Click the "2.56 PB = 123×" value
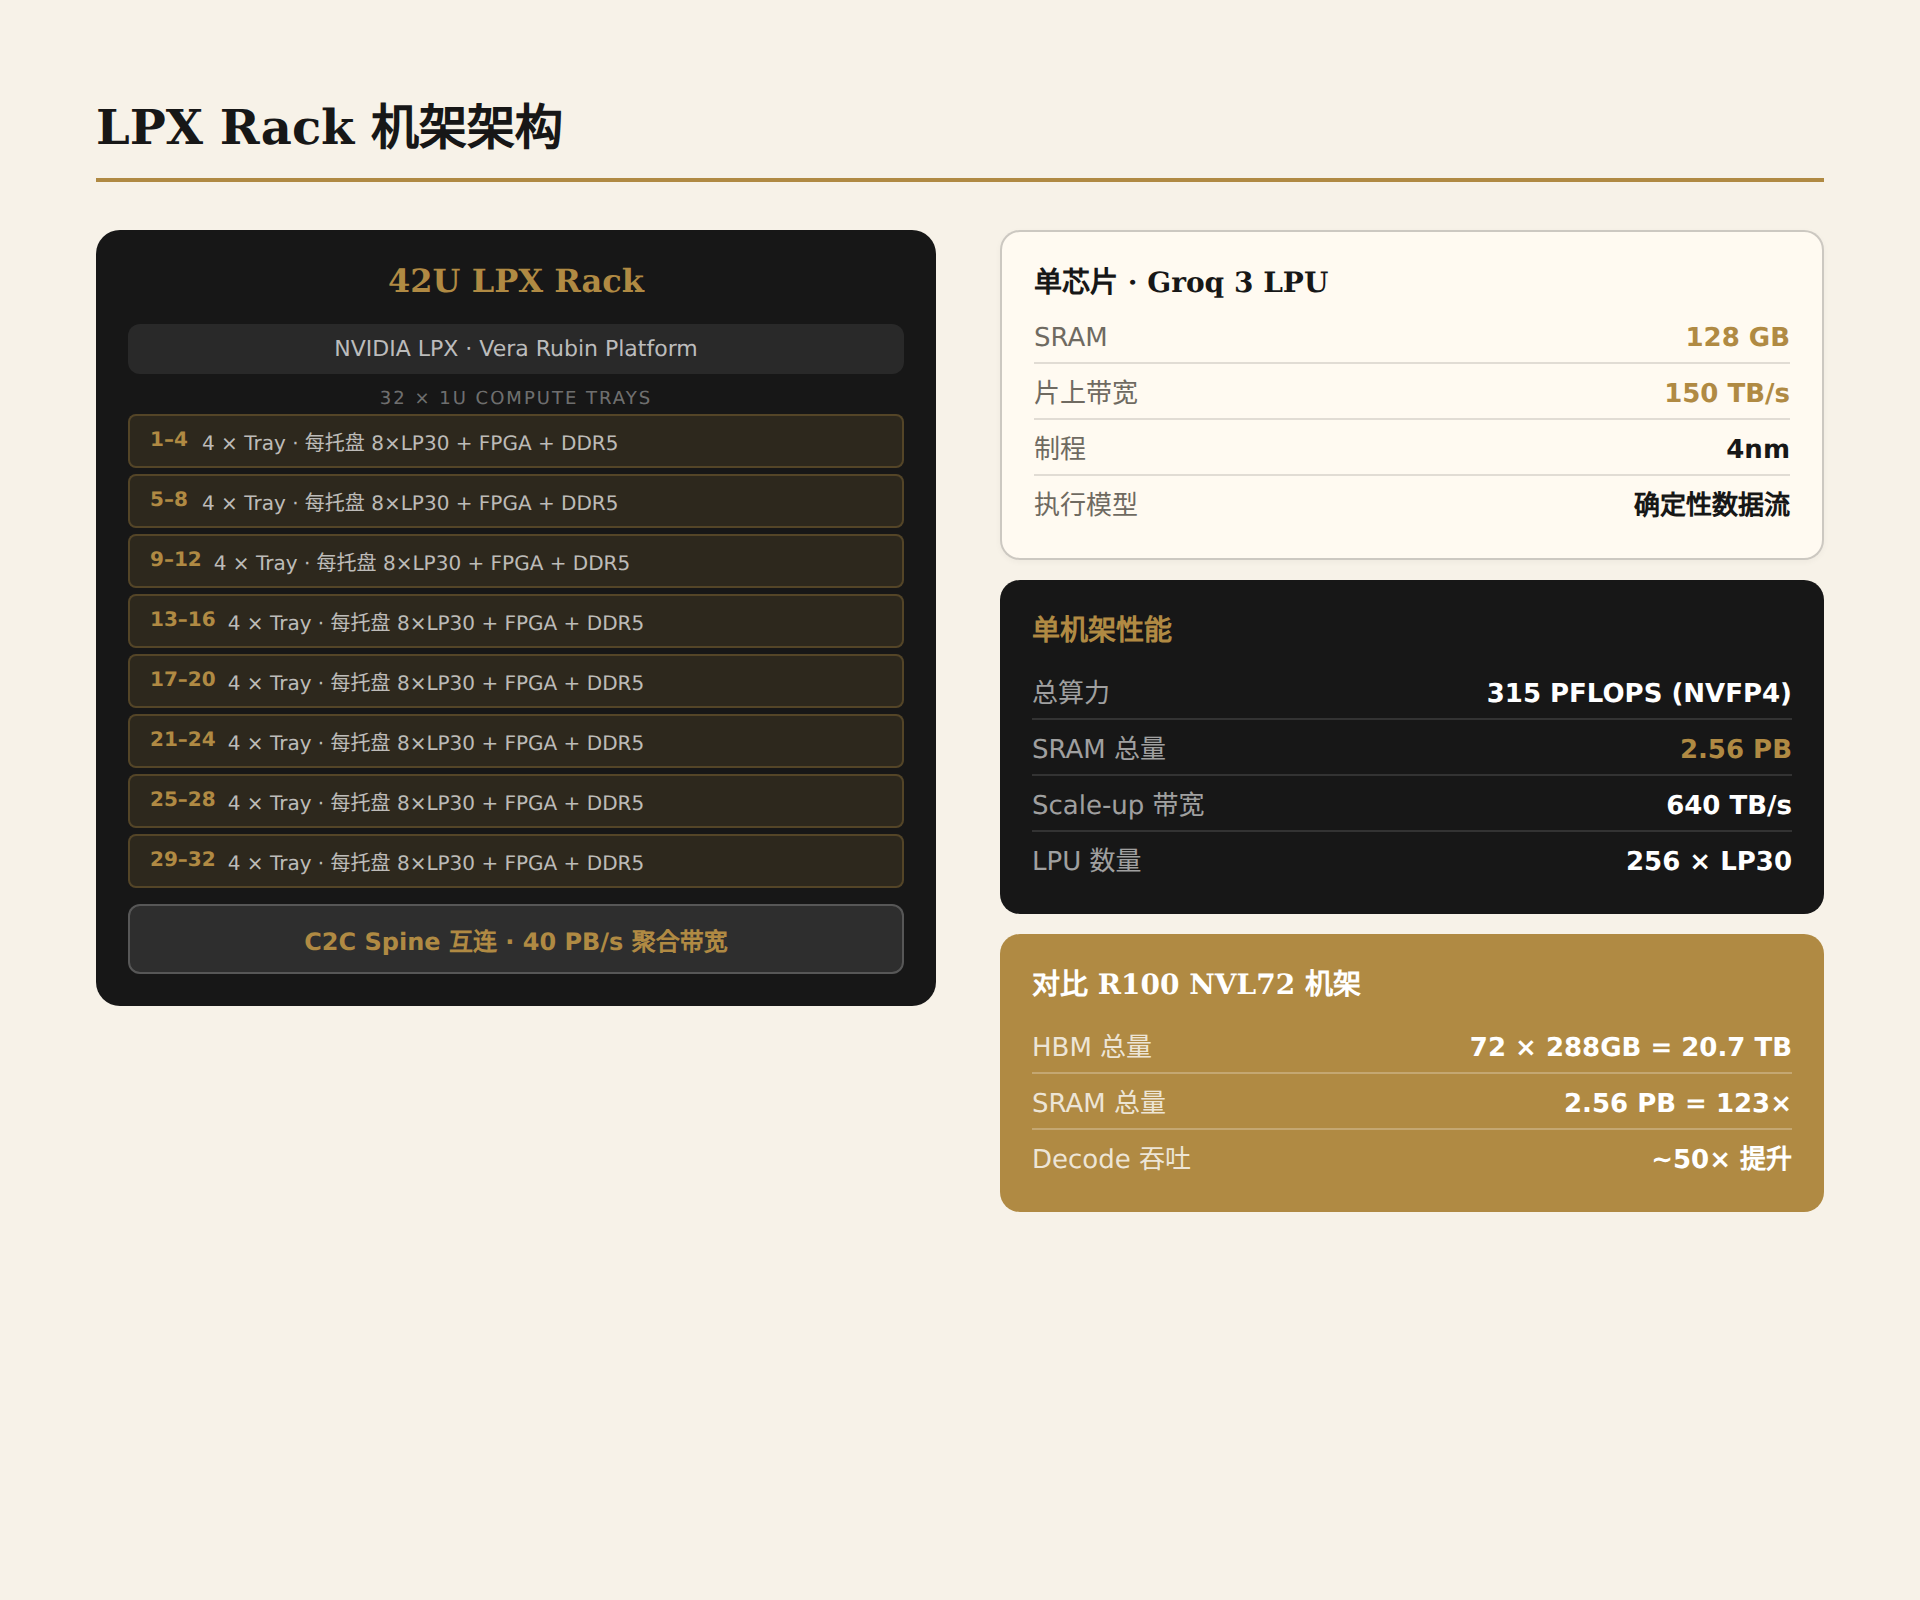Screen dimensions: 1920x1600 (1678, 1103)
